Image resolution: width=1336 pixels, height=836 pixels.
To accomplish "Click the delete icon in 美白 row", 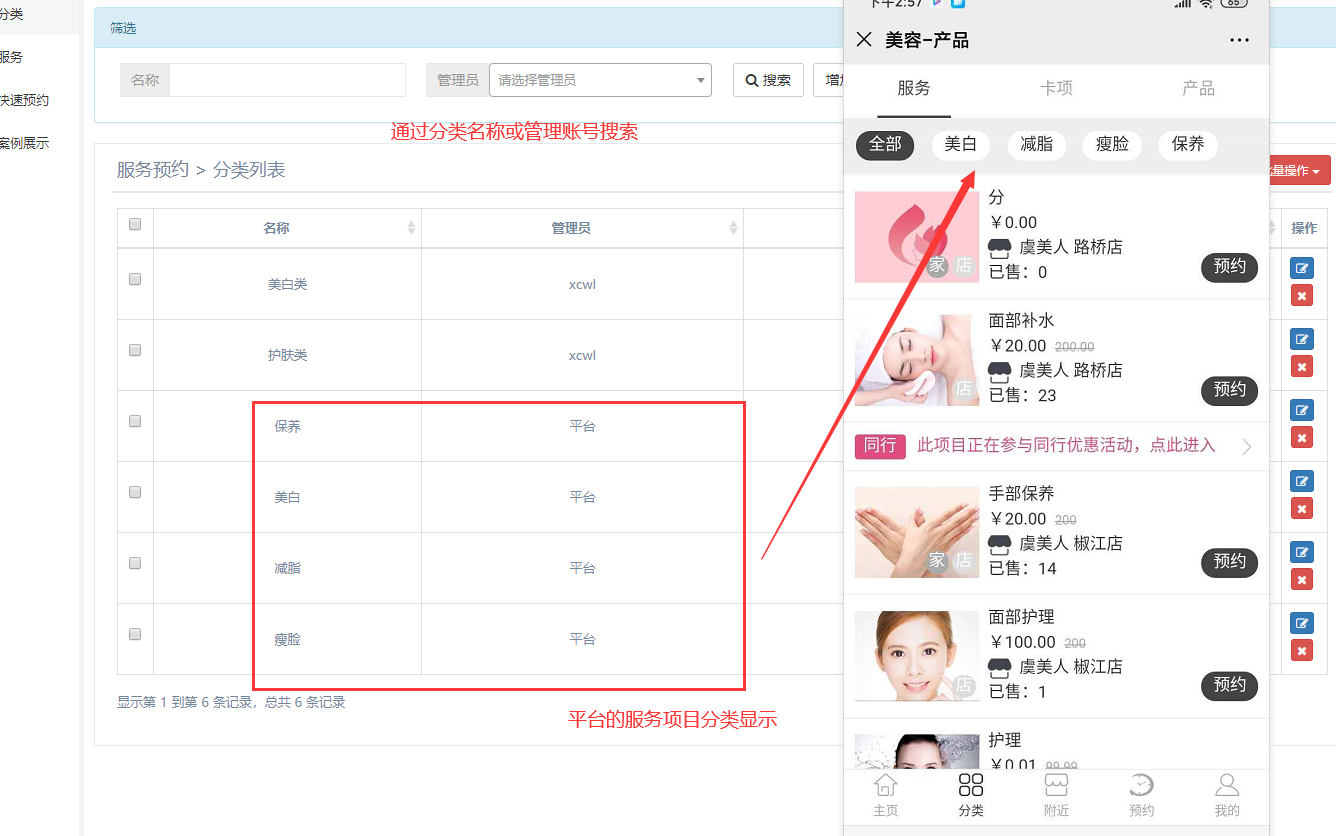I will (x=1301, y=509).
